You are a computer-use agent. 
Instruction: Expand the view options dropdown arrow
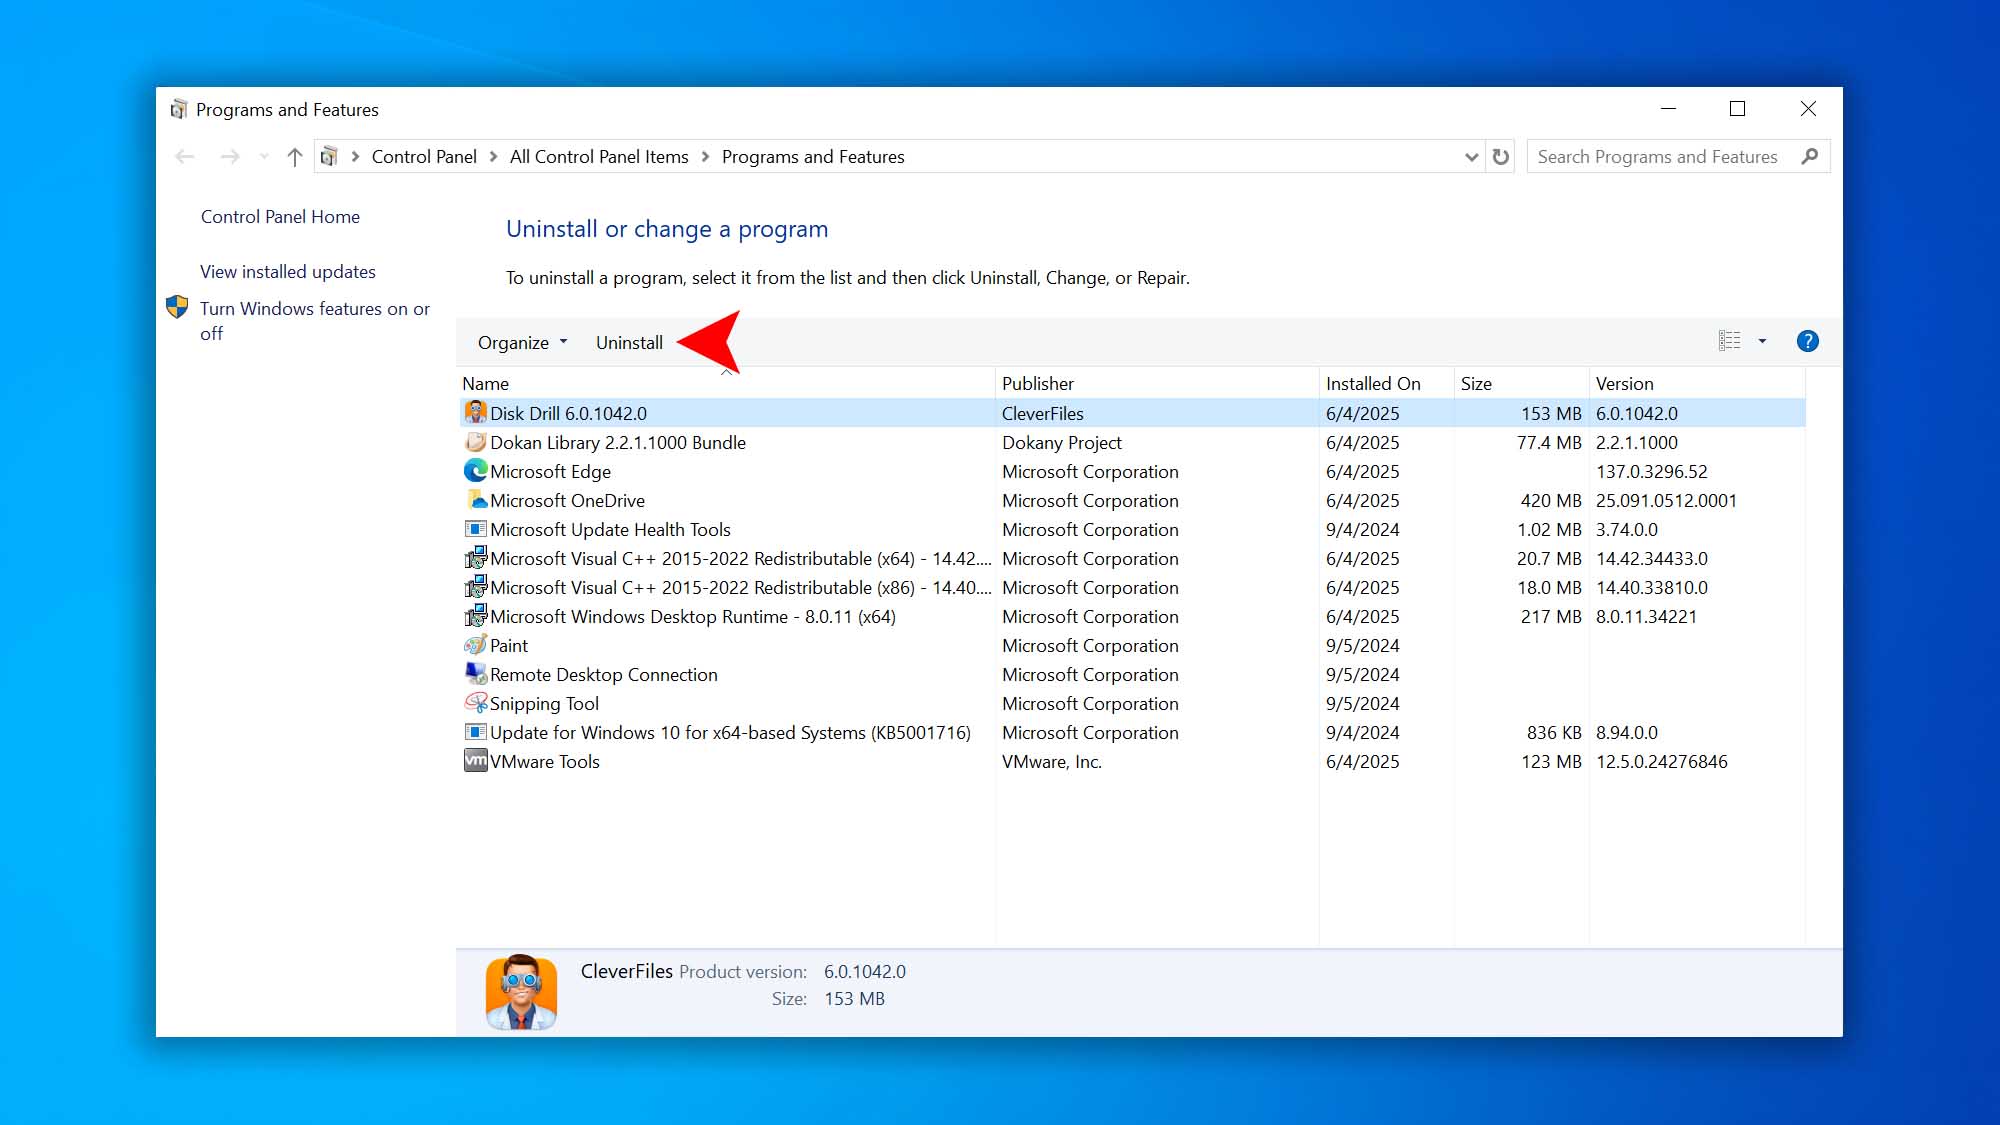pos(1762,341)
